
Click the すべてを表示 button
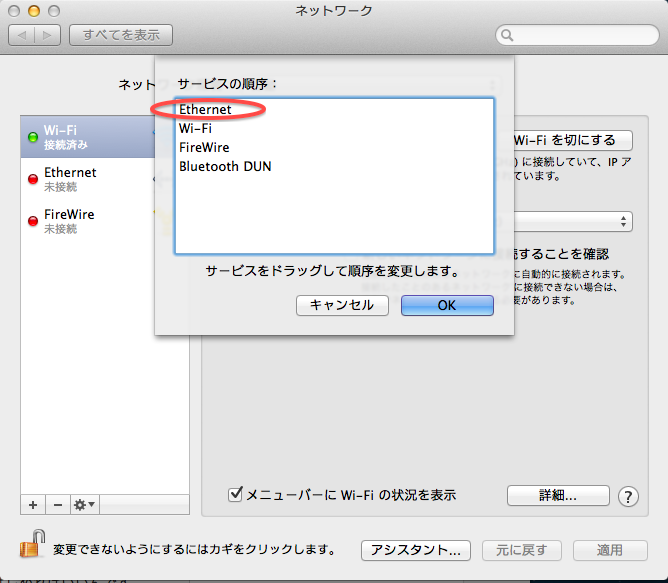pyautogui.click(x=121, y=35)
